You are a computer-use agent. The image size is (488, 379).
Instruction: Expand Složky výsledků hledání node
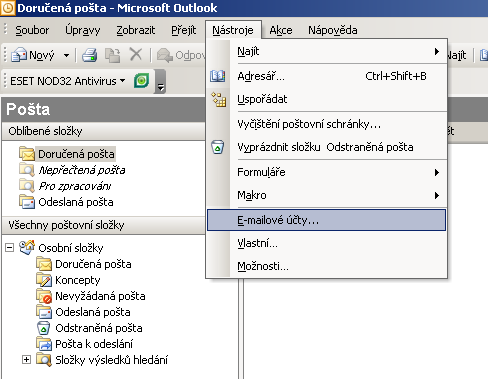(x=26, y=360)
